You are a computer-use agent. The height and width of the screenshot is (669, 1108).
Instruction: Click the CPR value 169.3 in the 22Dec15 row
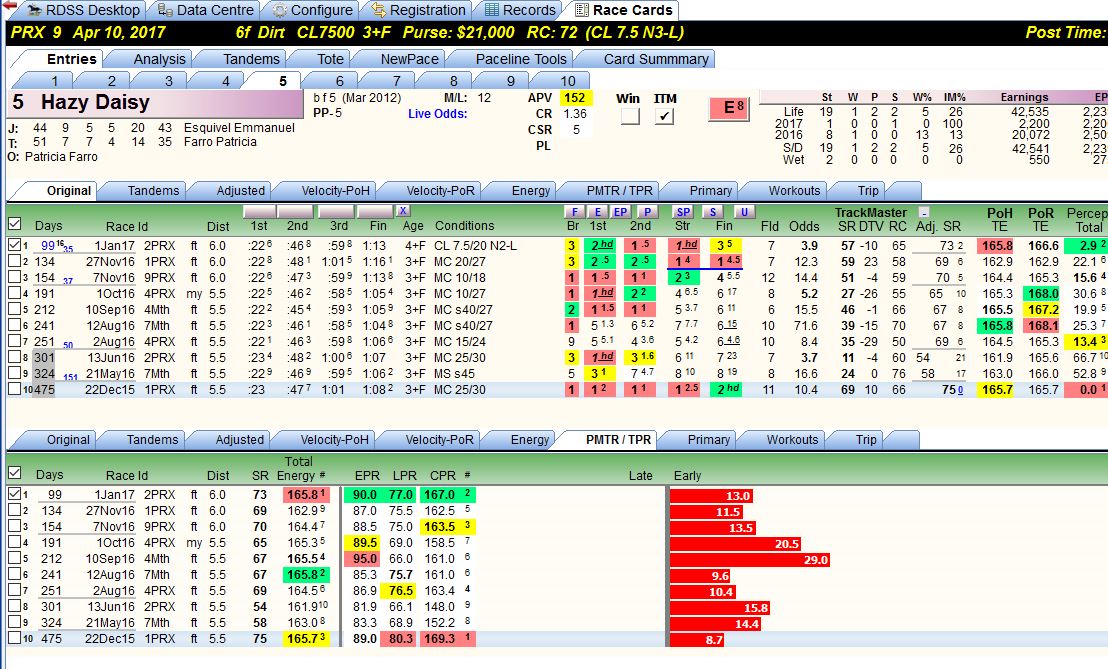pyautogui.click(x=440, y=639)
